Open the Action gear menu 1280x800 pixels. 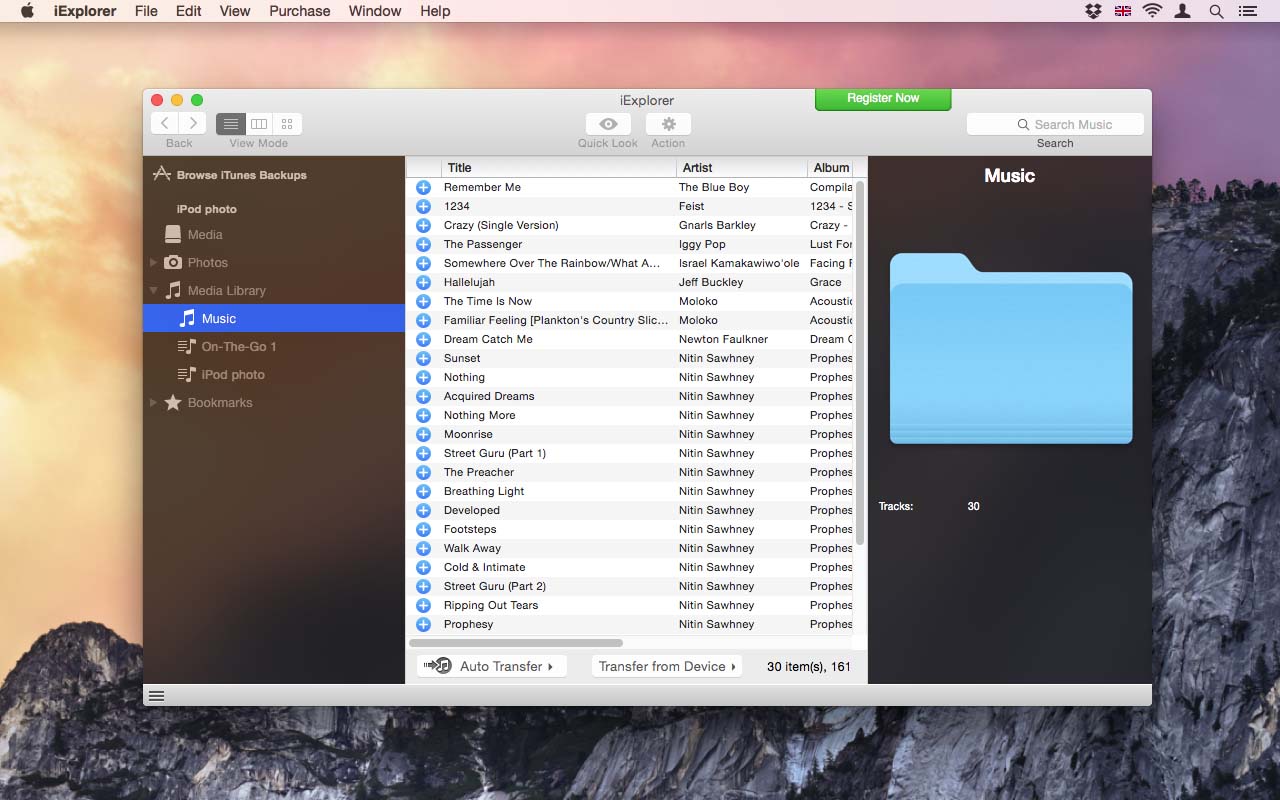(x=668, y=124)
